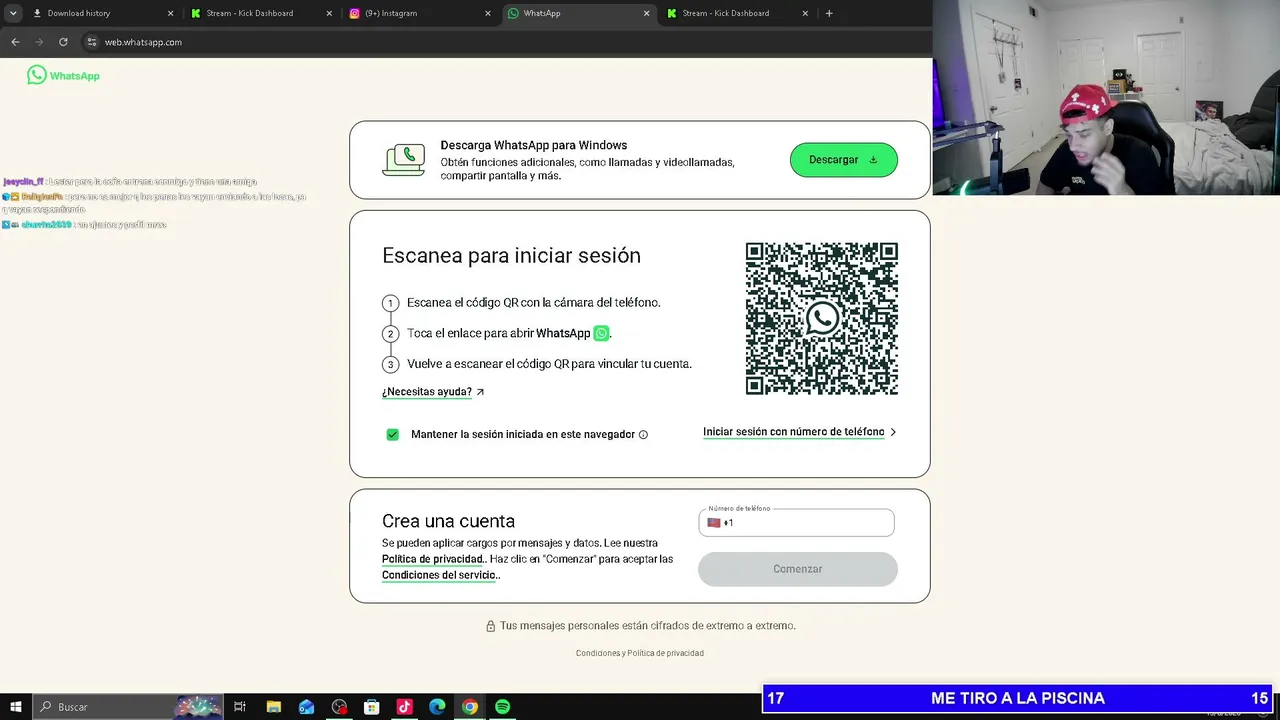Image resolution: width=1280 pixels, height=720 pixels.
Task: Go forward with the browser arrow
Action: coord(39,42)
